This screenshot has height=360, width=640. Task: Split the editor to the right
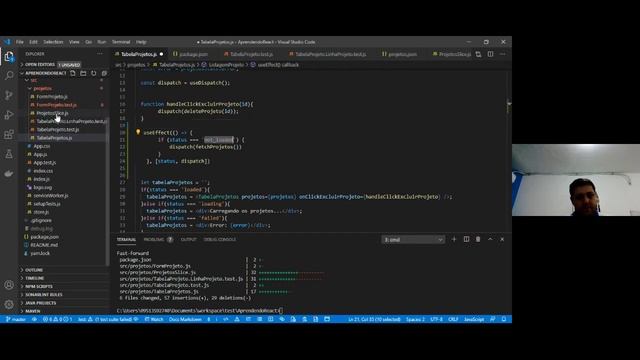(x=491, y=54)
